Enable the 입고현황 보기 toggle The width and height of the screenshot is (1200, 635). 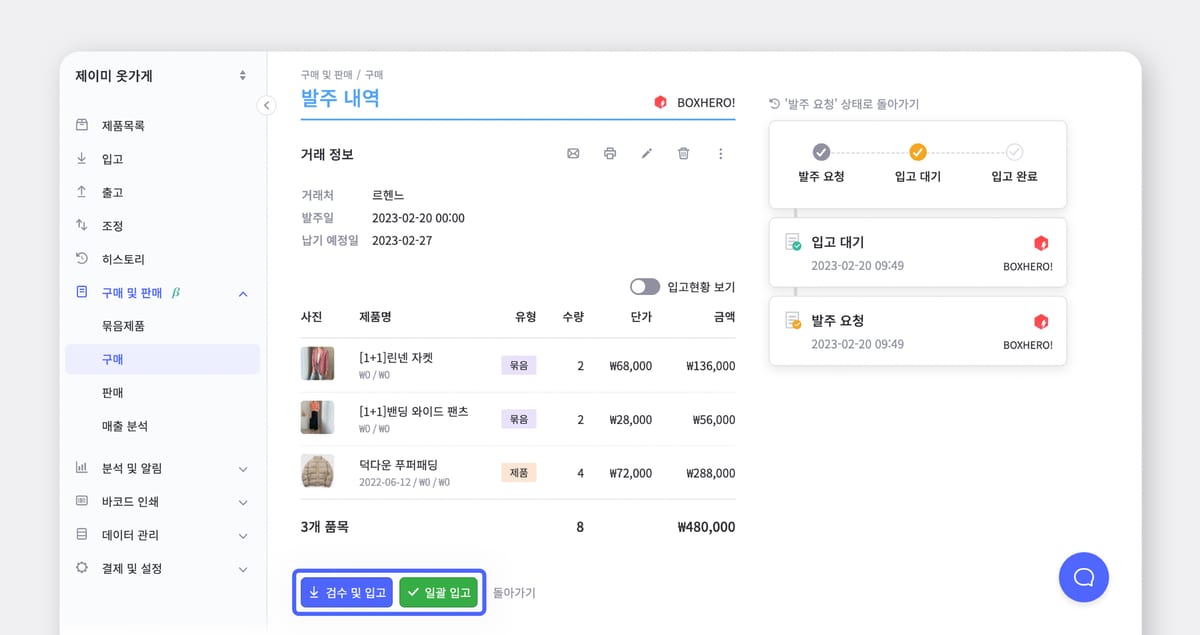645,286
